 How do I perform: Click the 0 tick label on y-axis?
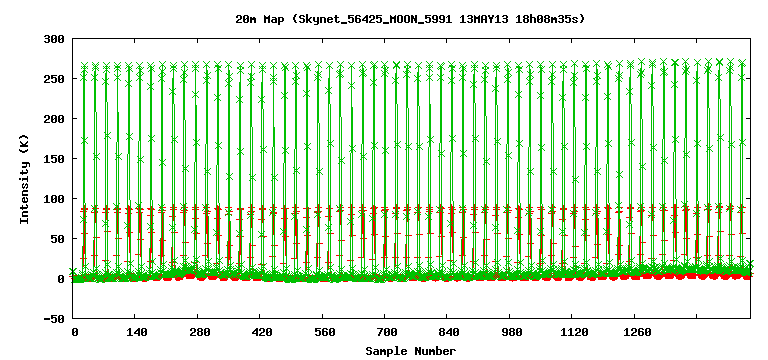pos(61,279)
